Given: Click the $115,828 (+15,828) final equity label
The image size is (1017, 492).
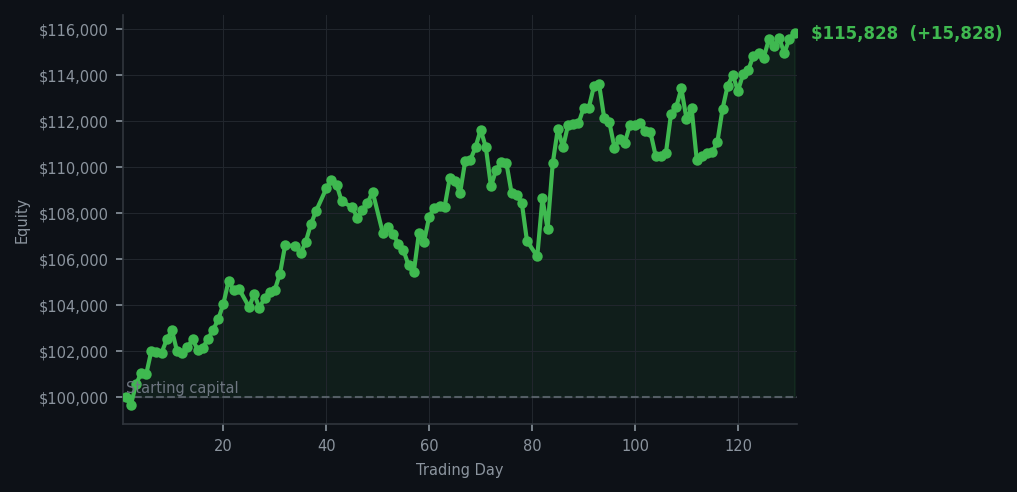Looking at the screenshot, I should (906, 33).
